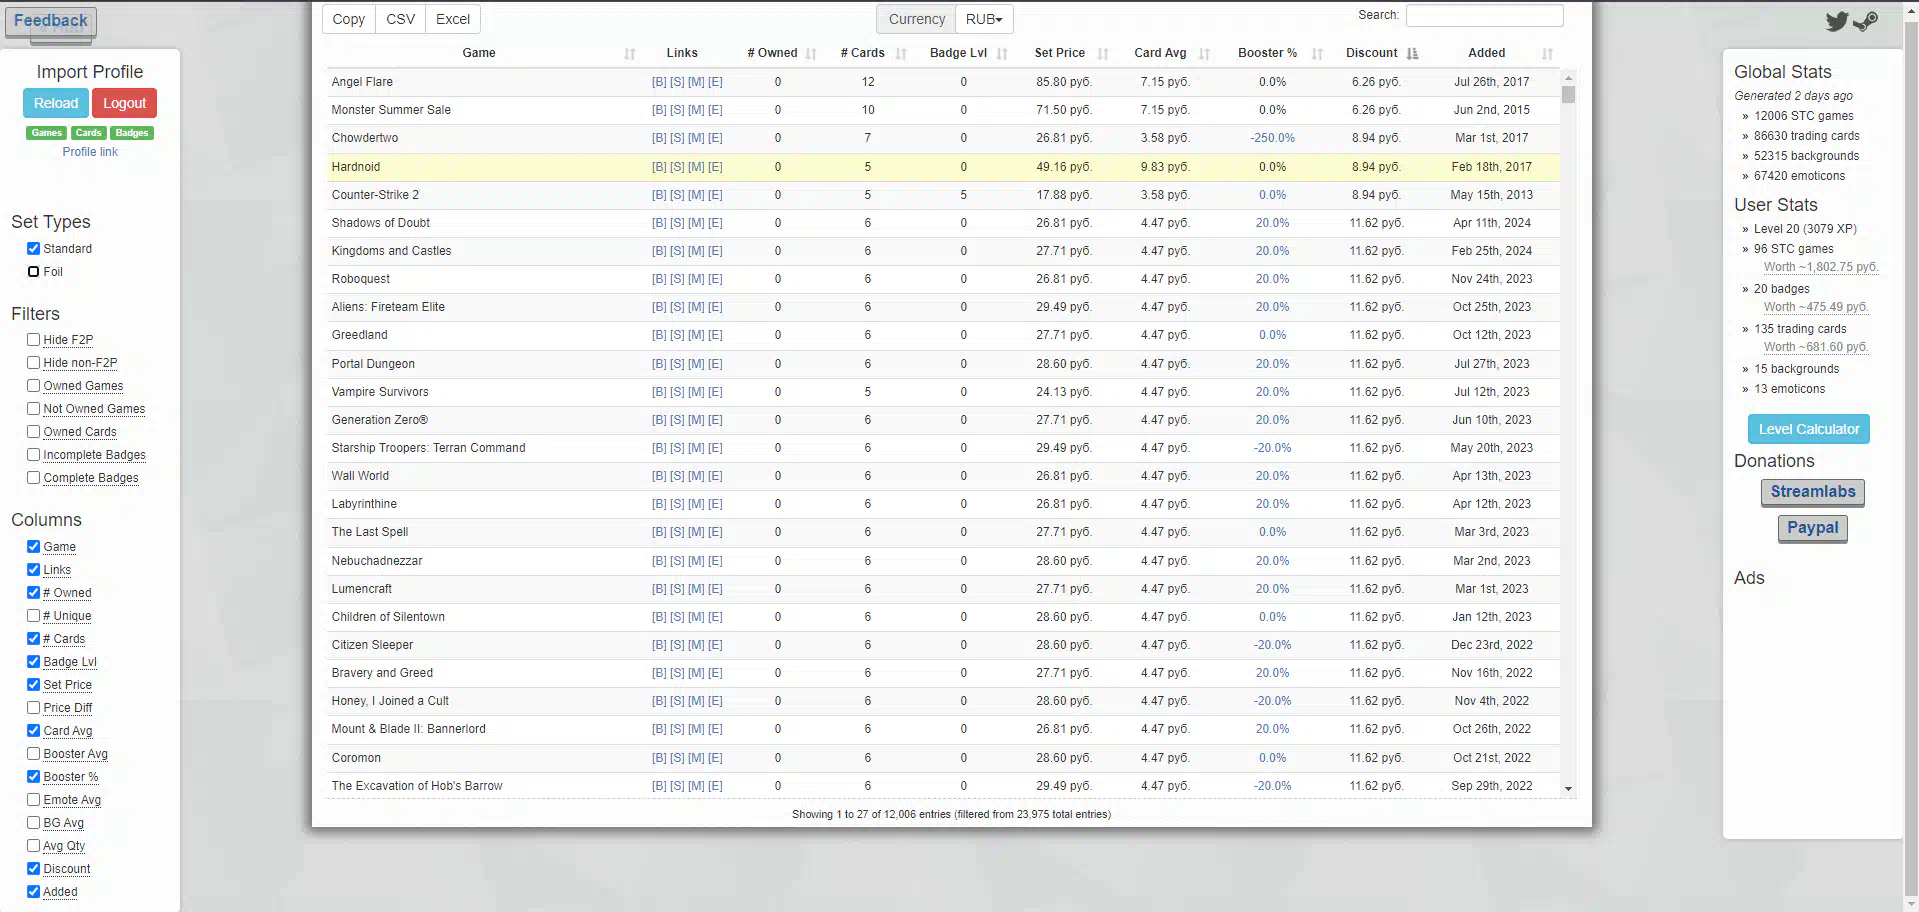This screenshot has width=1919, height=912.
Task: Sort by Added column arrows
Action: coord(1547,54)
